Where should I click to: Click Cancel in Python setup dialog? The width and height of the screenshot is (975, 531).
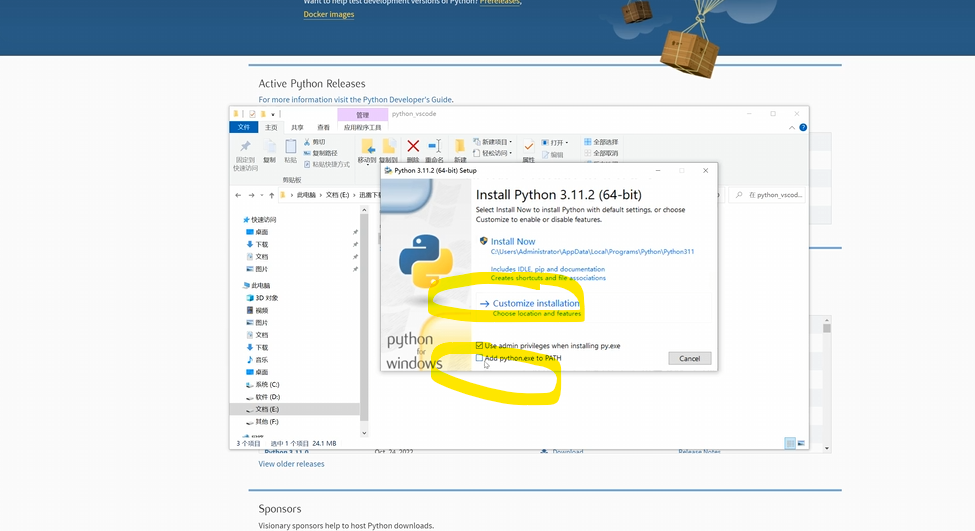[690, 359]
